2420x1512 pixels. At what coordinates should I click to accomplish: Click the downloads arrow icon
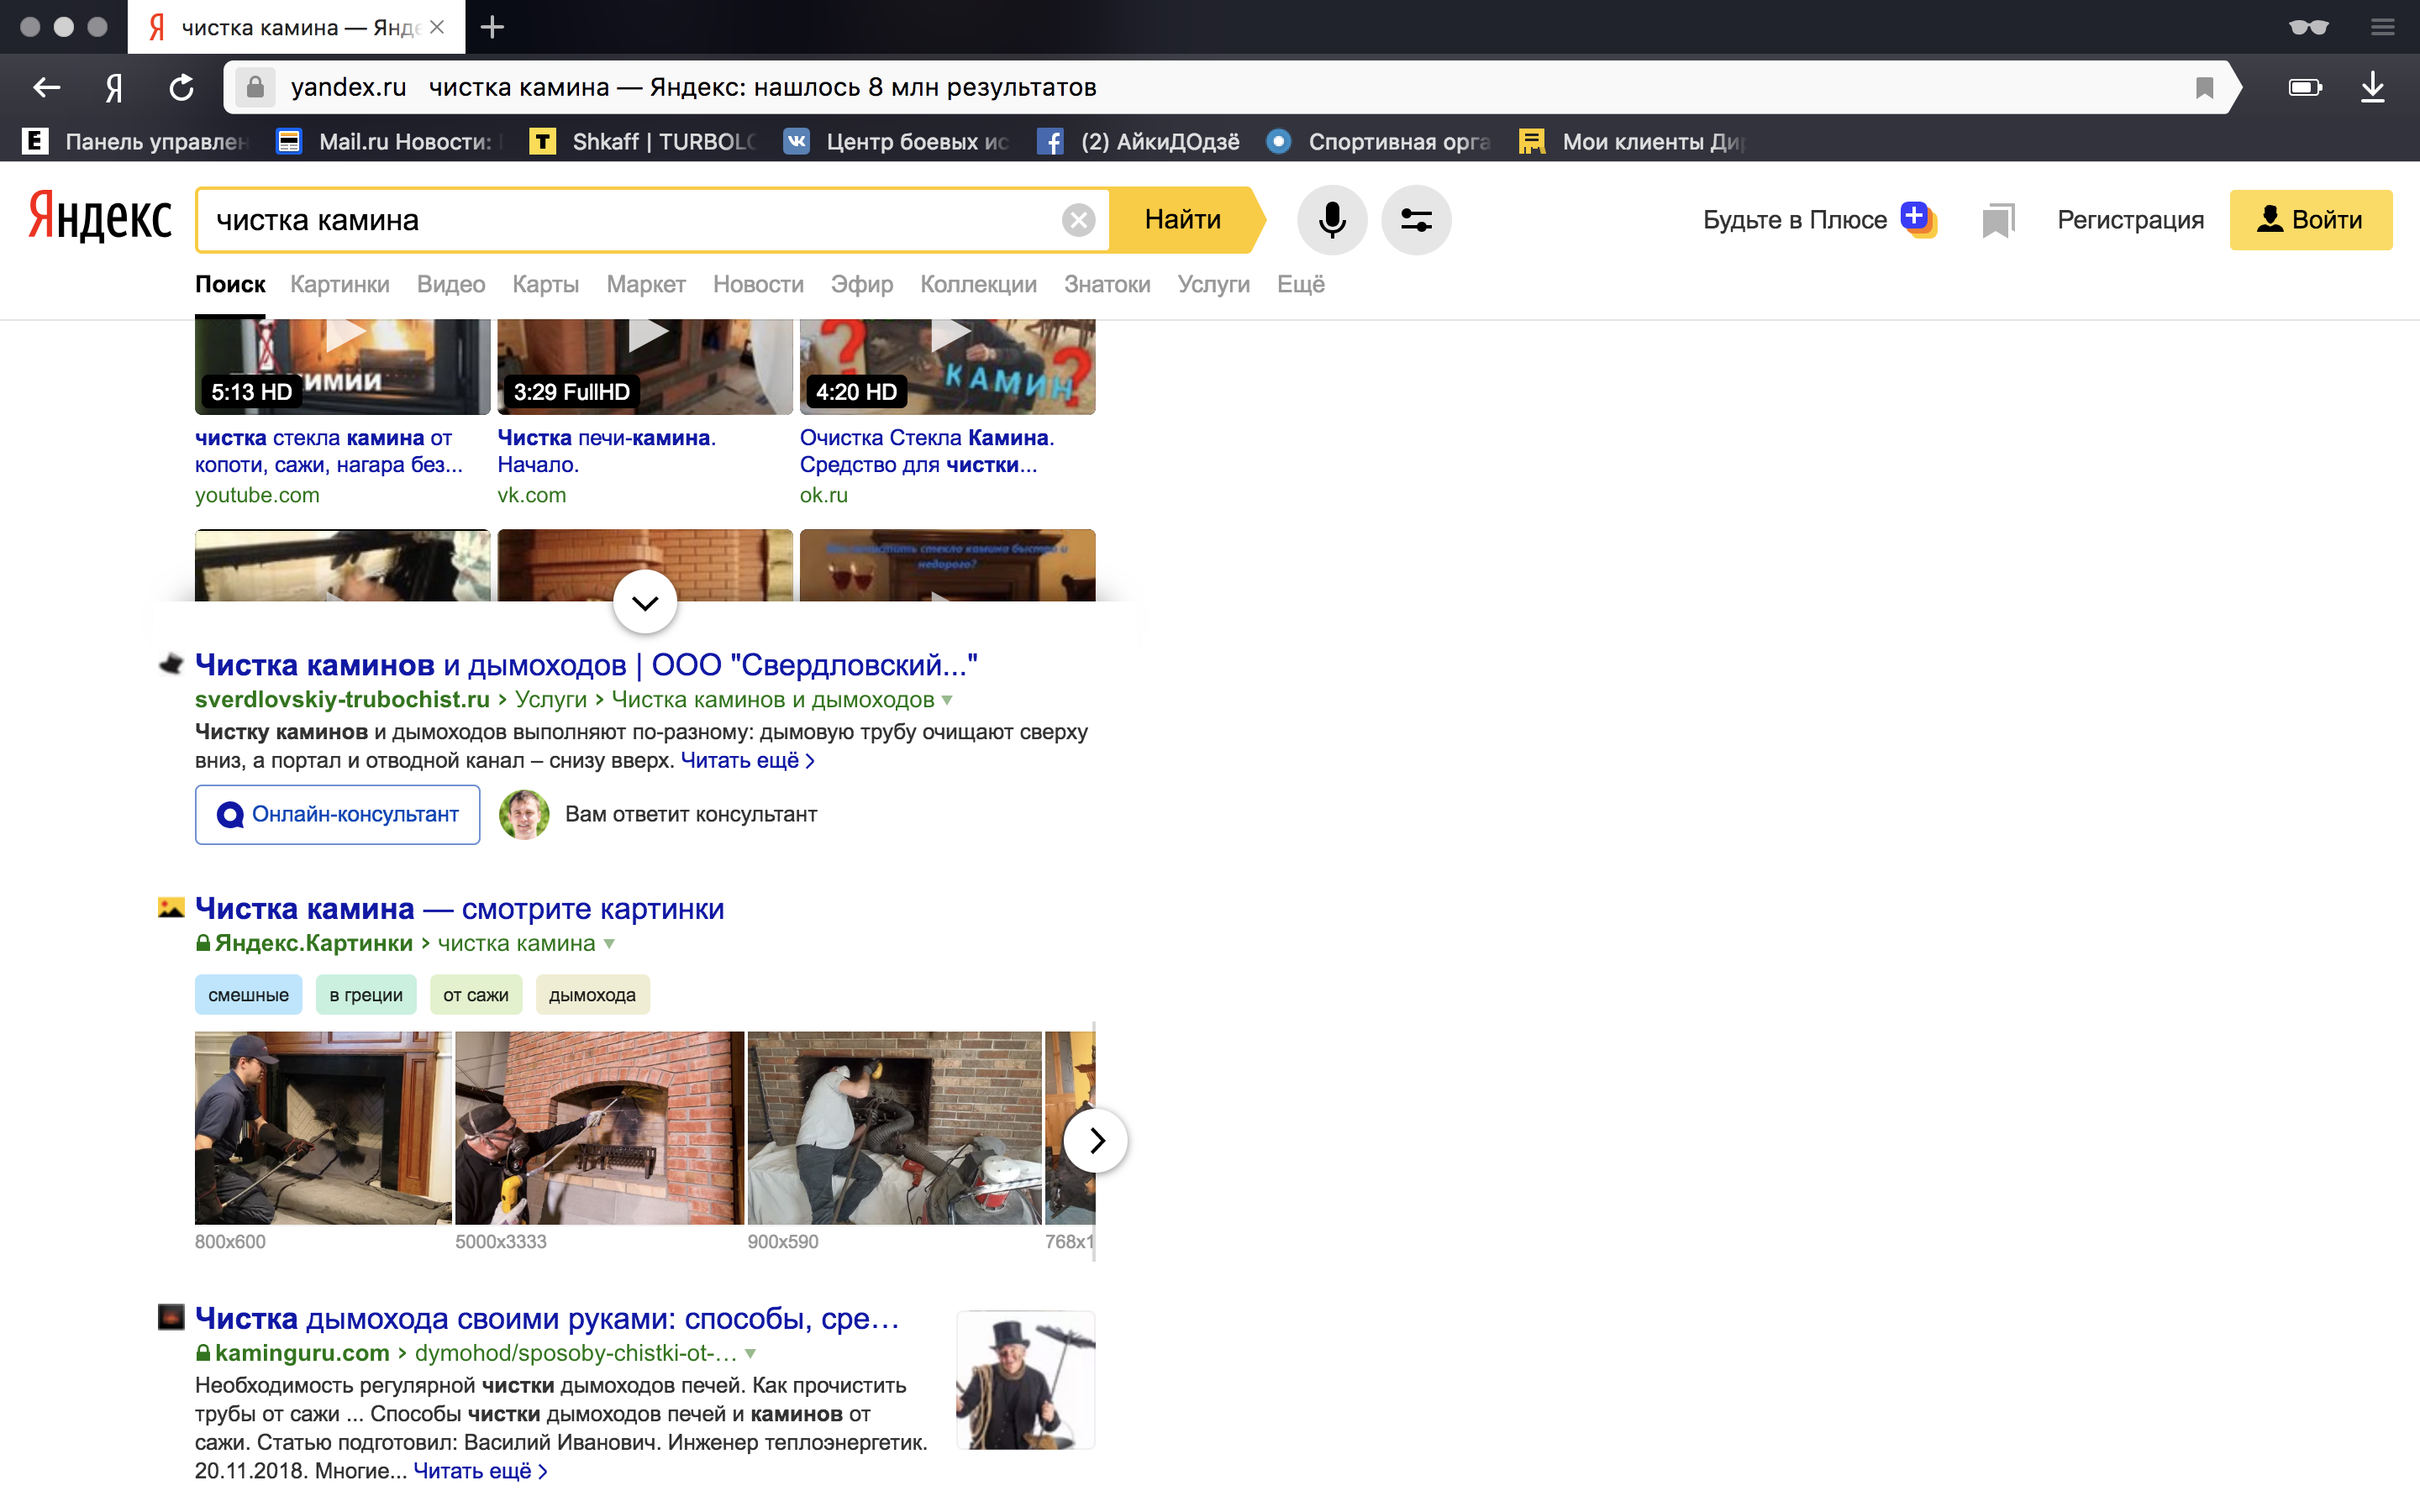point(2372,88)
